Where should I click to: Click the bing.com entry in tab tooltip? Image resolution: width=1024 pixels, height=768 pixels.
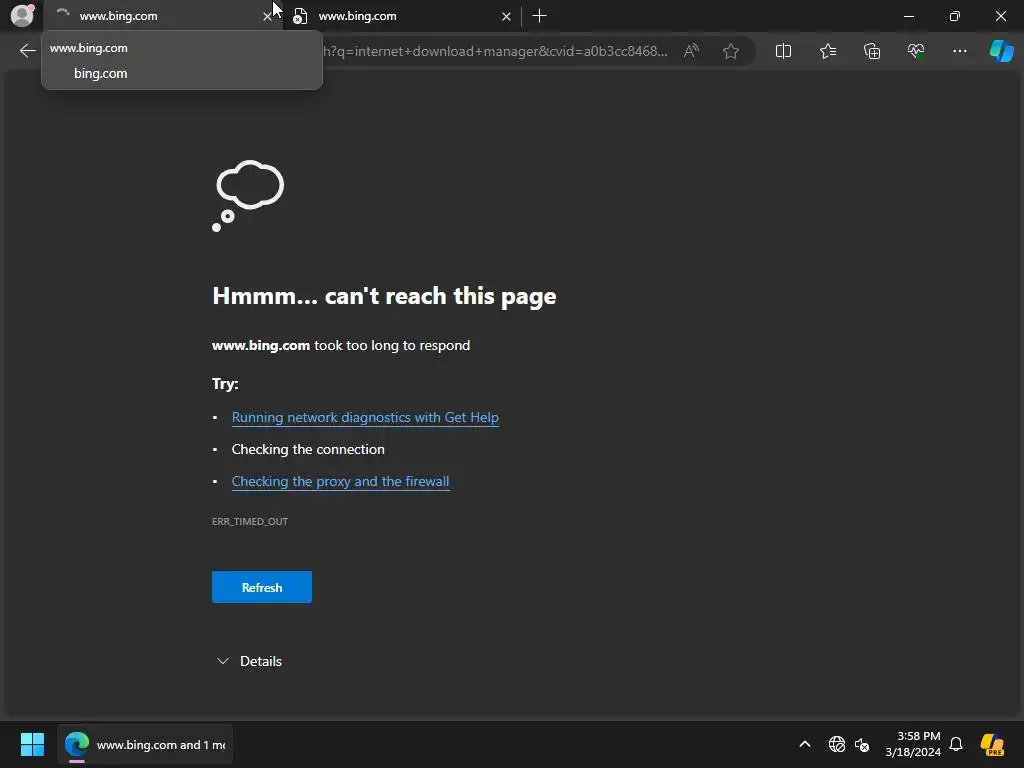101,73
